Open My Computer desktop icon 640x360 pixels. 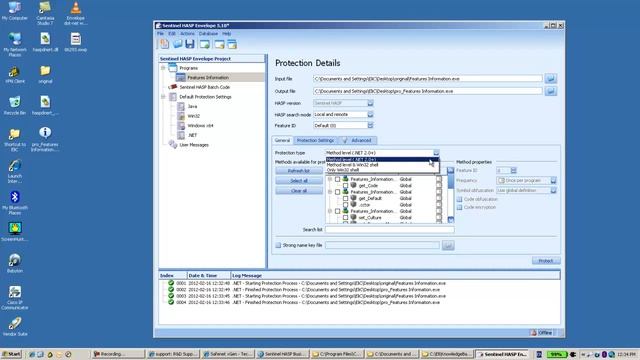click(15, 11)
